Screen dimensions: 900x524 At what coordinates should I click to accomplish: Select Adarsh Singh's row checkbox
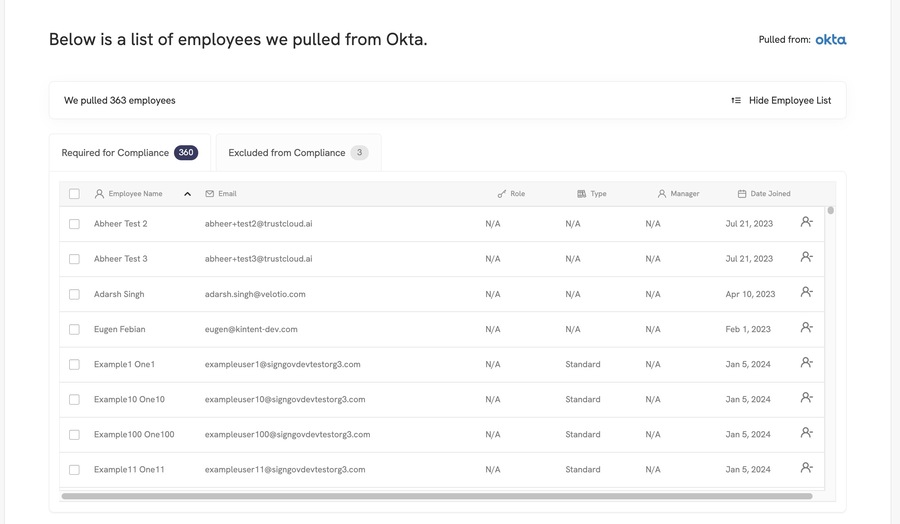click(74, 294)
